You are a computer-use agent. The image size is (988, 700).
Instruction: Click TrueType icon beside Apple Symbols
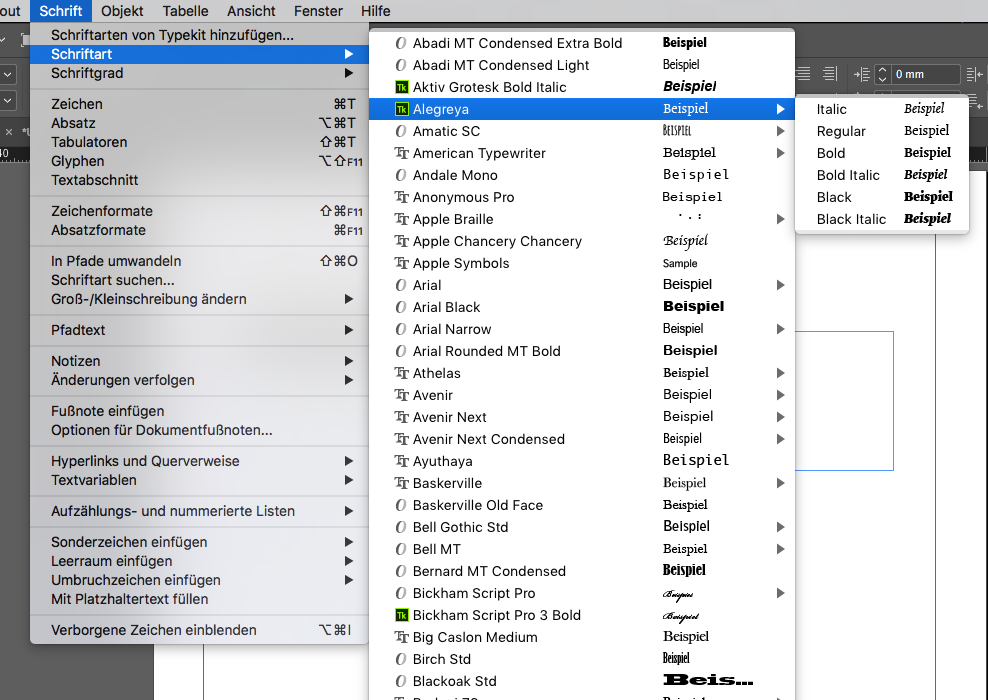point(401,263)
